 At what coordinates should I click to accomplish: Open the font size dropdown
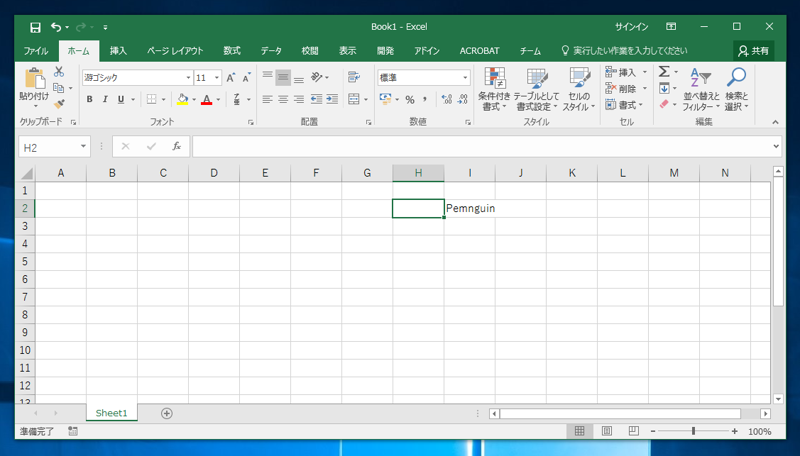217,78
